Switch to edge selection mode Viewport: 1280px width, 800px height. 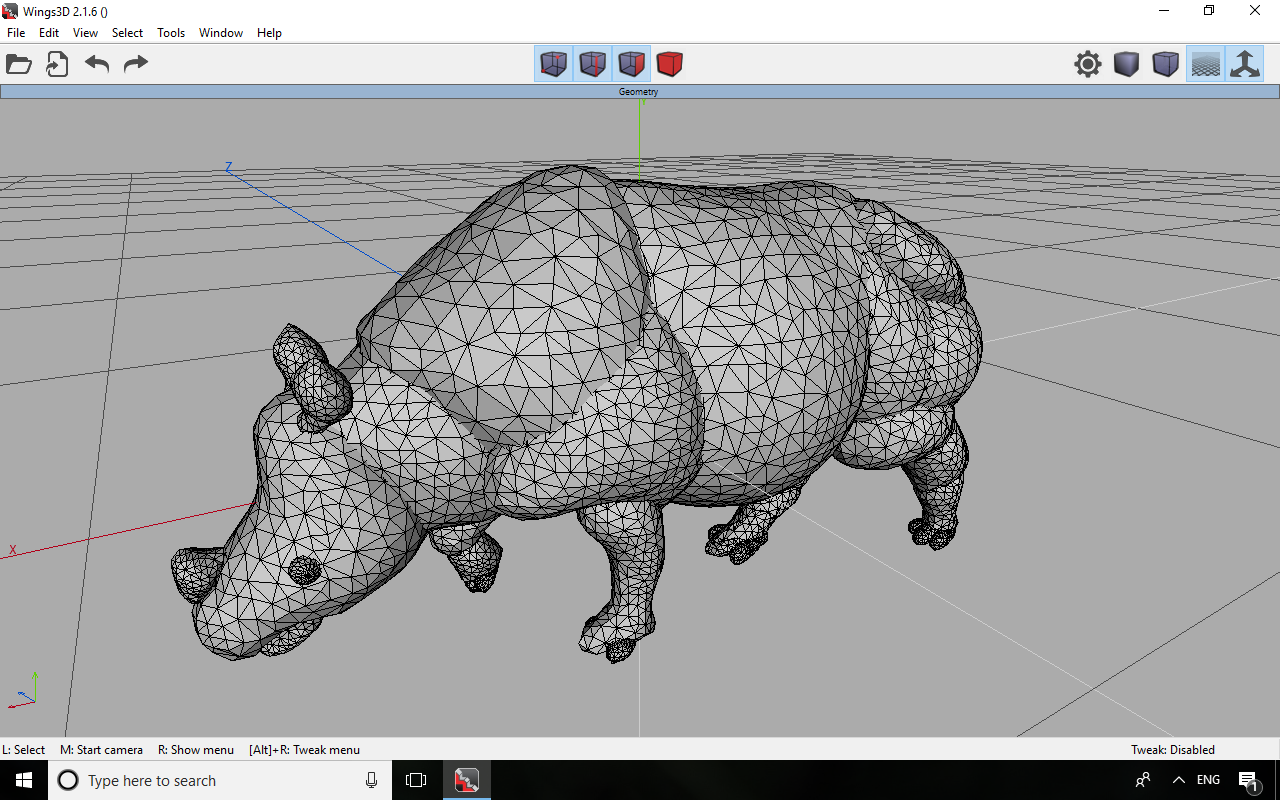click(592, 63)
